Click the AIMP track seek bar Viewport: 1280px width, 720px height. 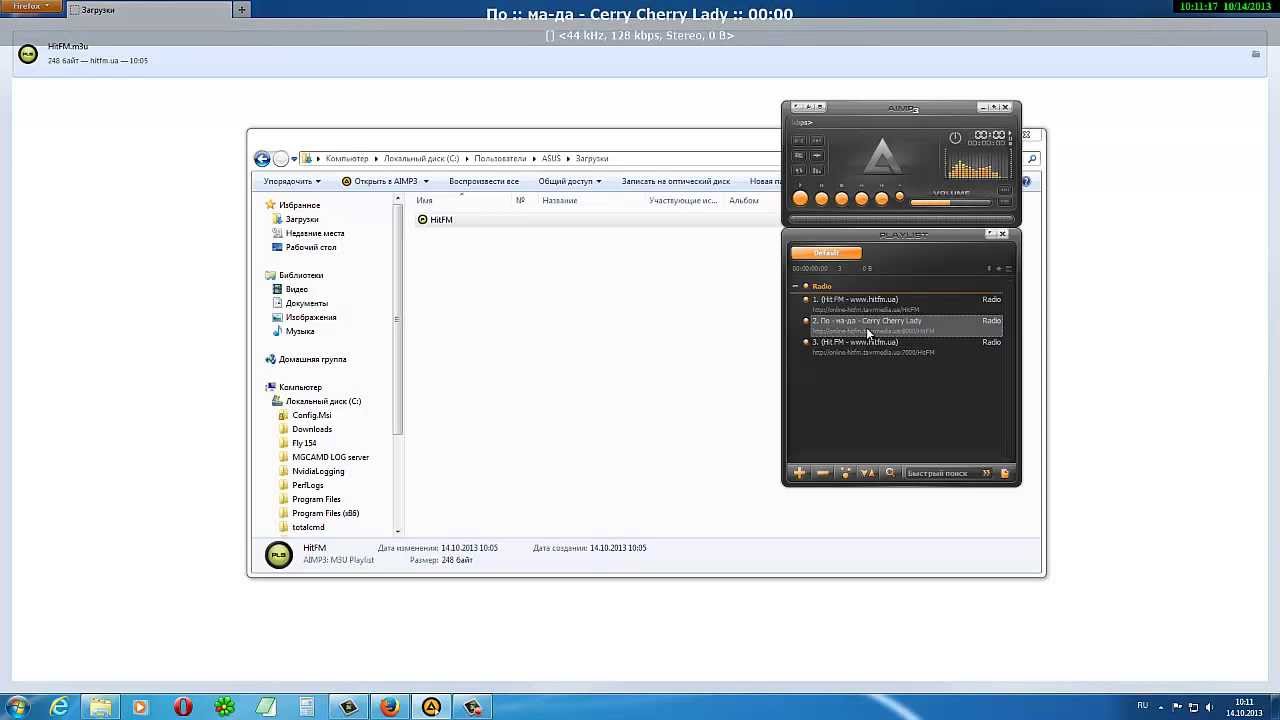point(901,219)
